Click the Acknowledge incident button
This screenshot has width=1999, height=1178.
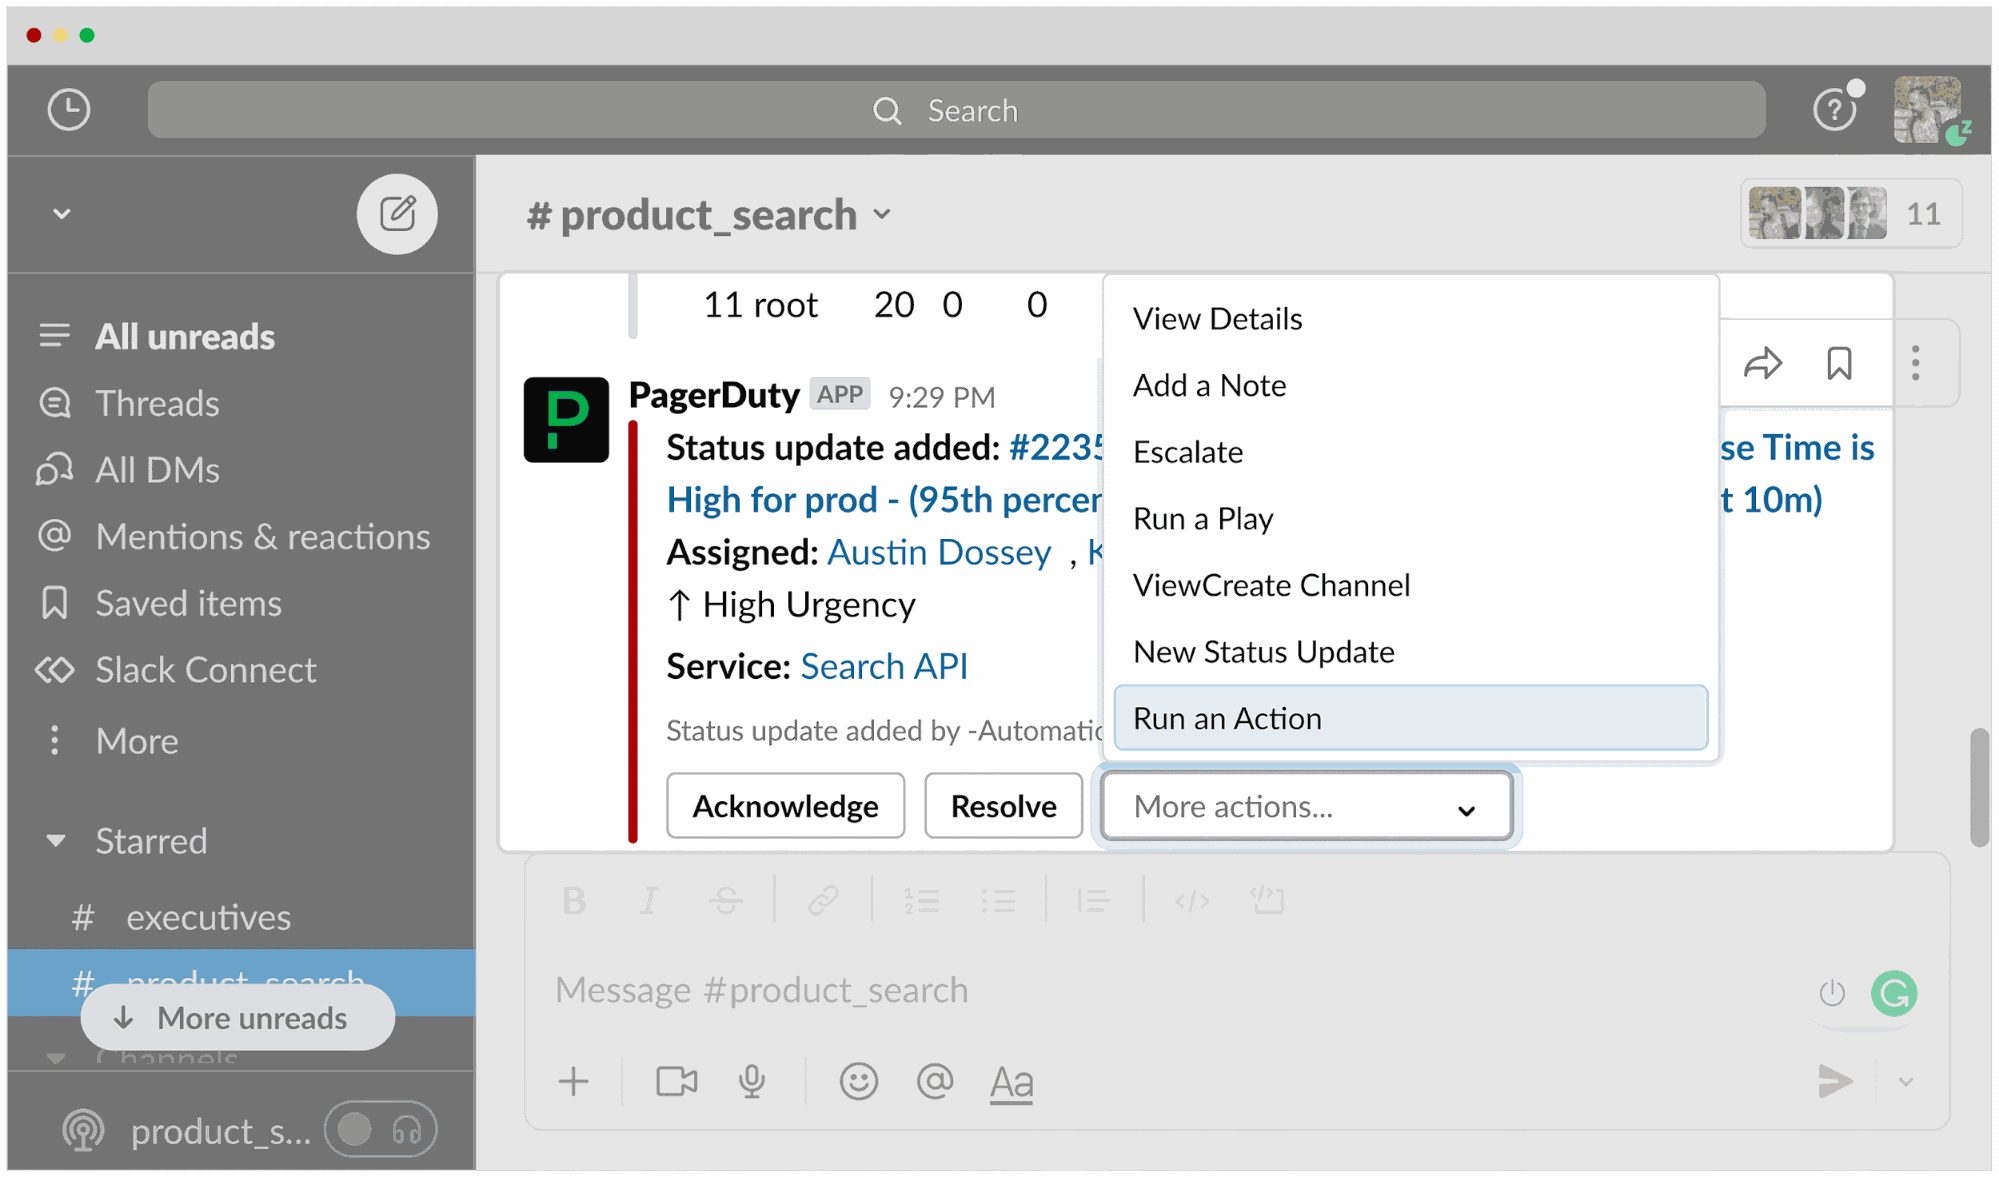[785, 806]
